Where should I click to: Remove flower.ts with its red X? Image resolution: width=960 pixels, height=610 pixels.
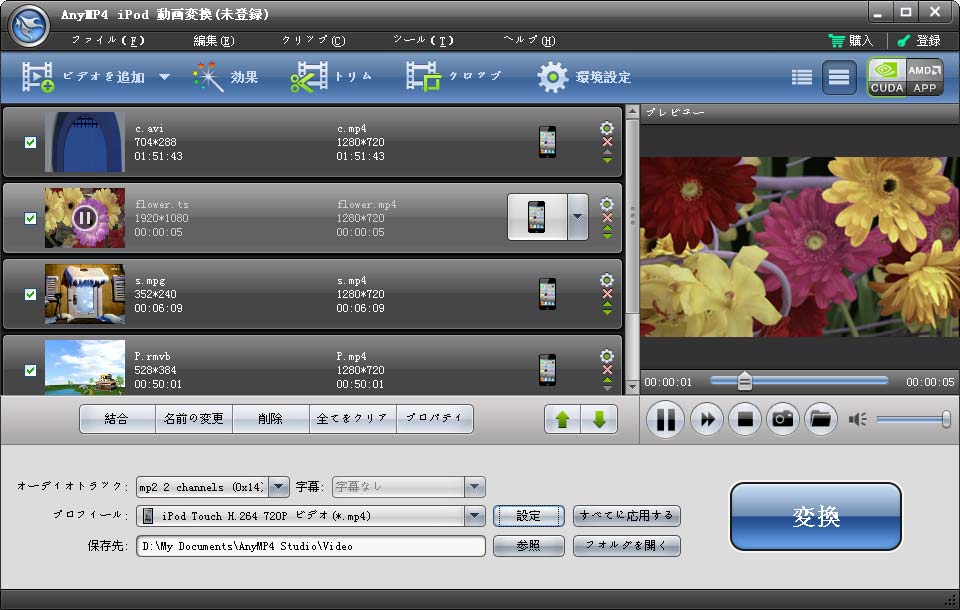point(607,218)
